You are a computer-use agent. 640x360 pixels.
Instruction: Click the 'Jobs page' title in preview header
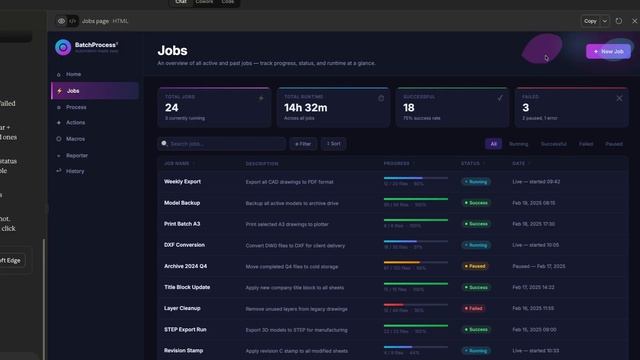point(95,21)
